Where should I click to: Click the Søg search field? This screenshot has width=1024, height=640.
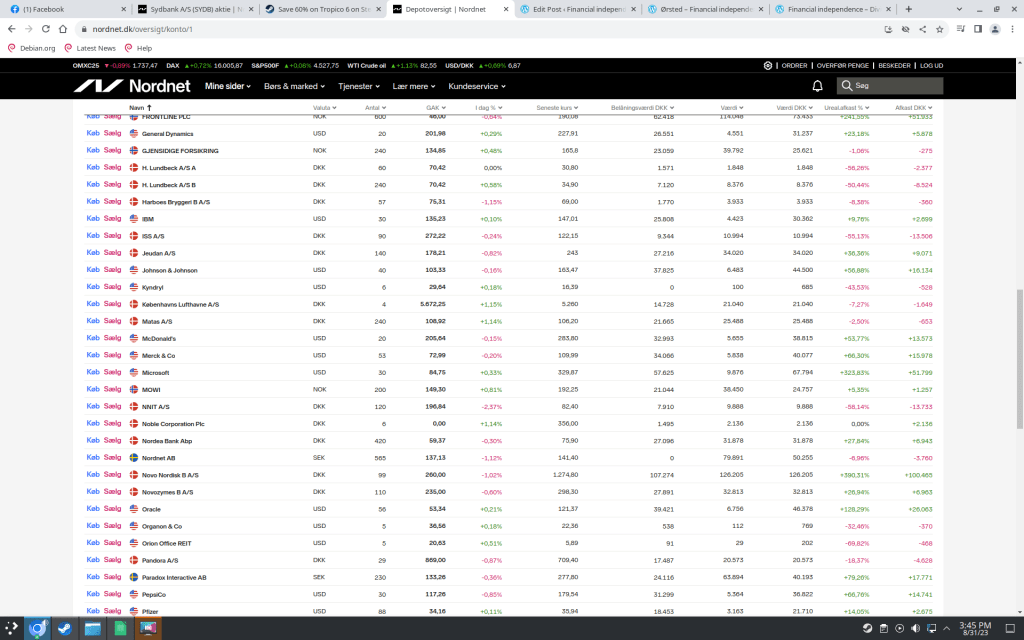[x=895, y=86]
